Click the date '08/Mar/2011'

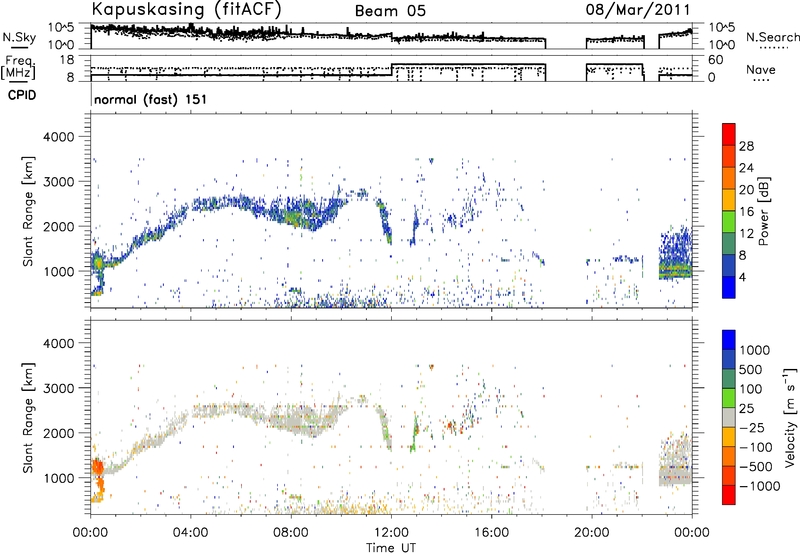coord(638,10)
